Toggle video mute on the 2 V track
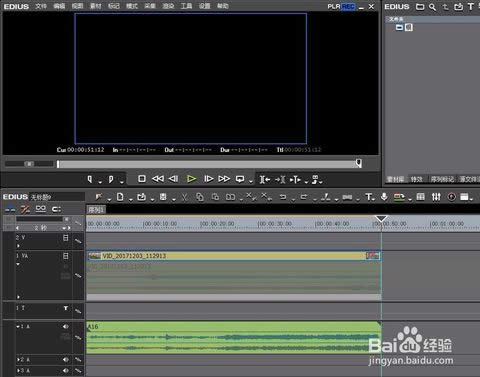 click(x=66, y=238)
